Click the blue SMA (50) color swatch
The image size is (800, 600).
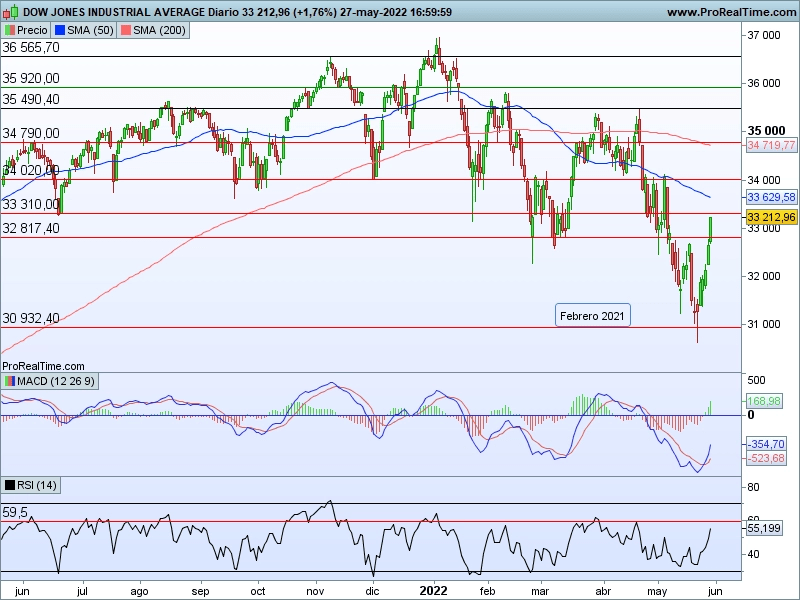pos(60,30)
